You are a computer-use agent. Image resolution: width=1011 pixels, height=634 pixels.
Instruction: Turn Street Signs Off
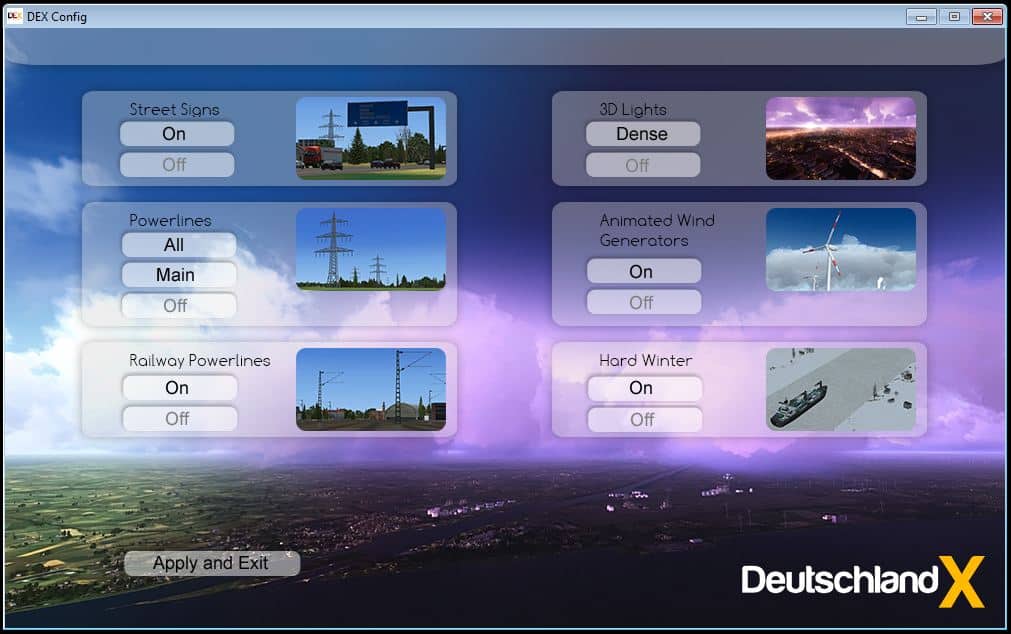tap(176, 165)
